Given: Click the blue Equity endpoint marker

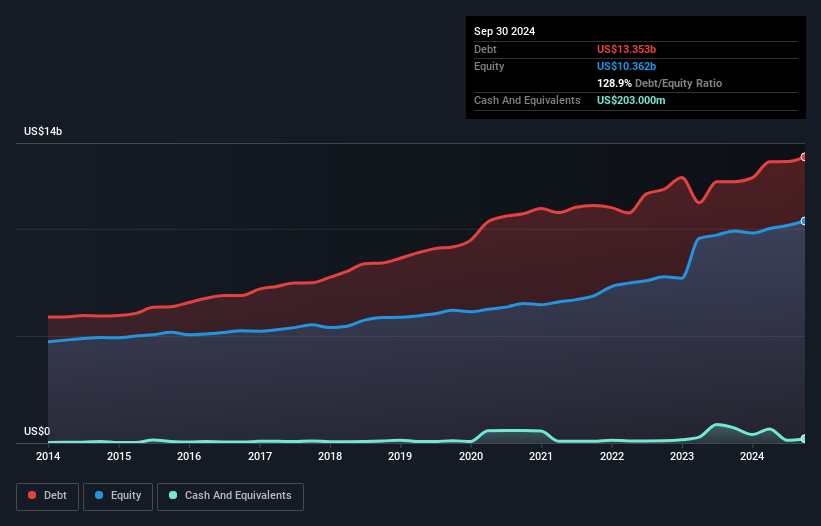Looking at the screenshot, I should pos(804,221).
